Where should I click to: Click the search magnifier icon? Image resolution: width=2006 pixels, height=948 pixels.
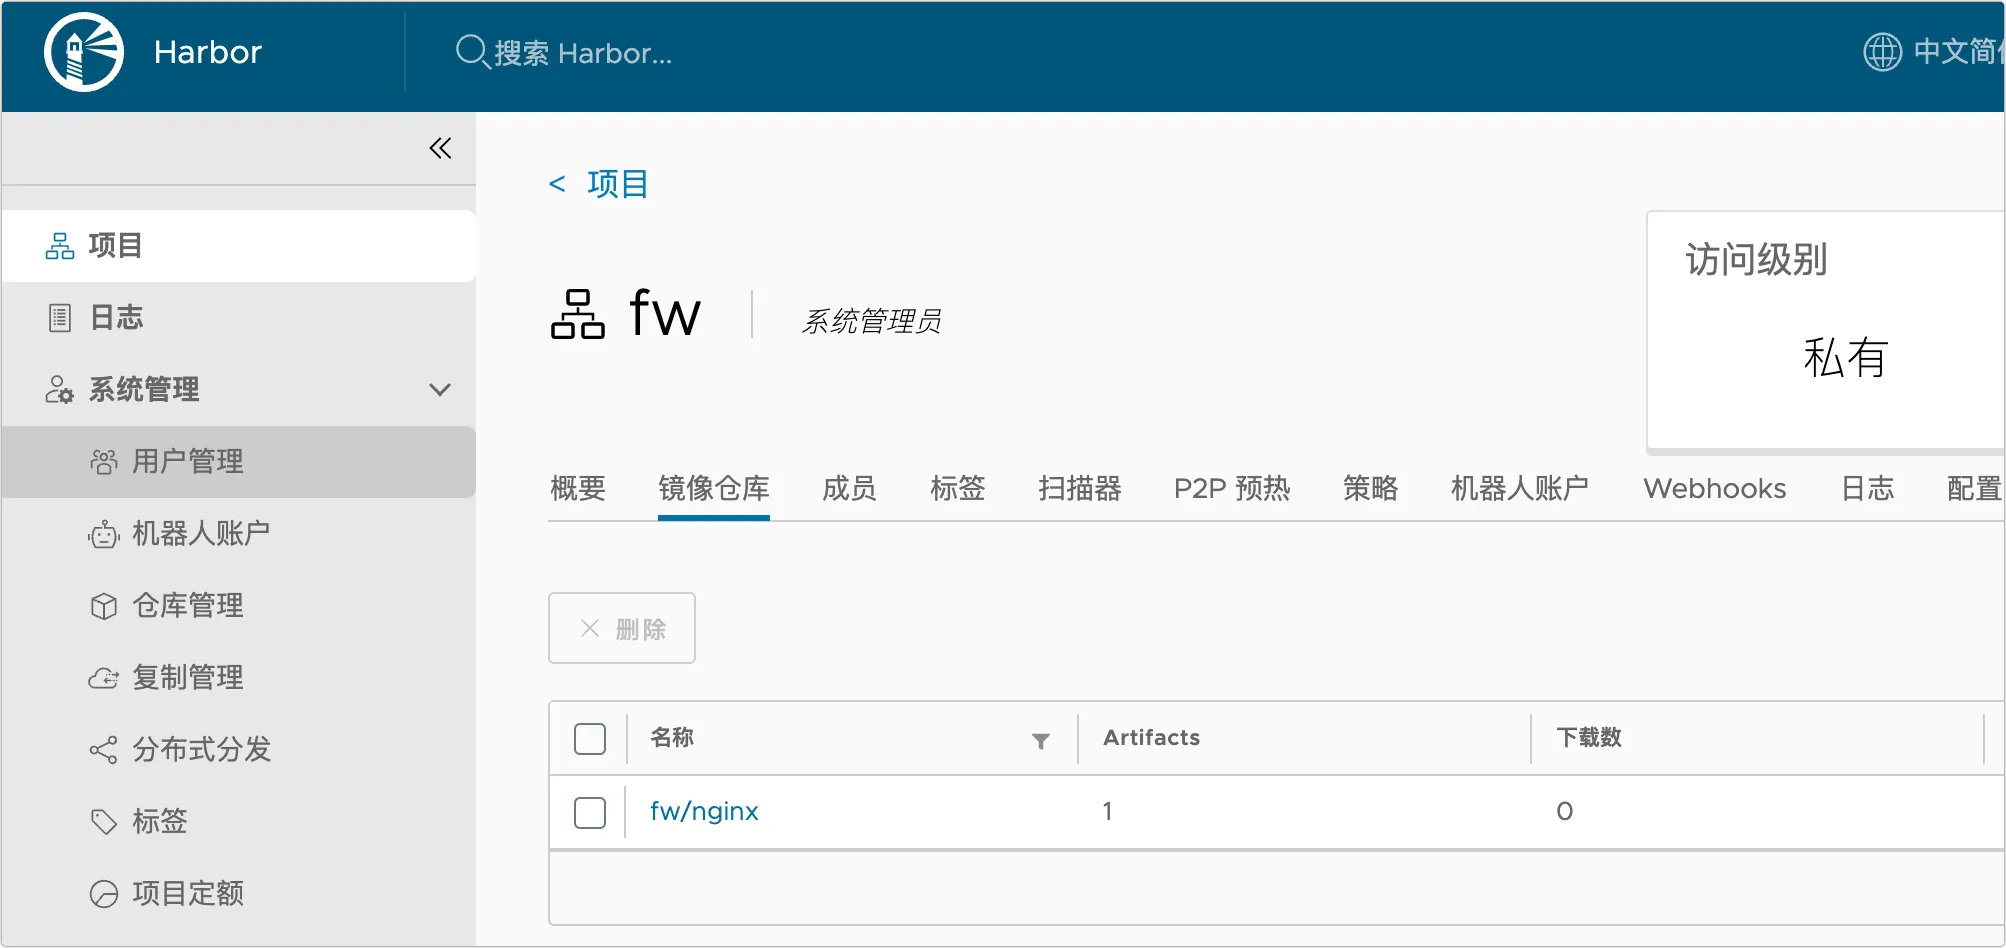coord(471,52)
